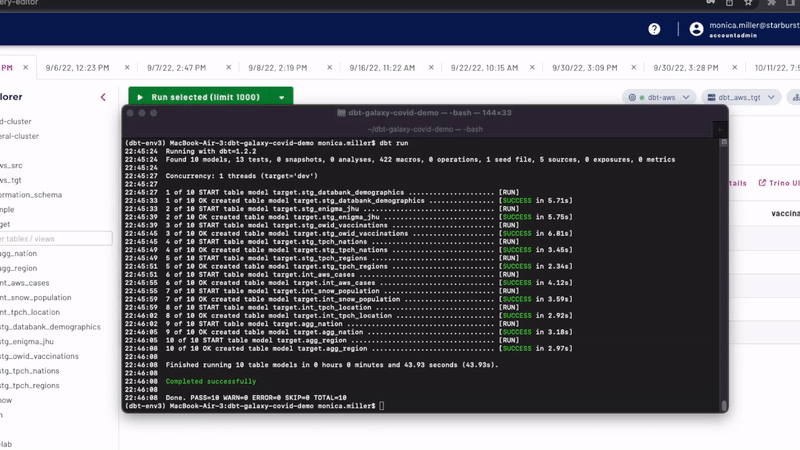The width and height of the screenshot is (800, 450).
Task: Open the user account avatar icon
Action: [696, 29]
